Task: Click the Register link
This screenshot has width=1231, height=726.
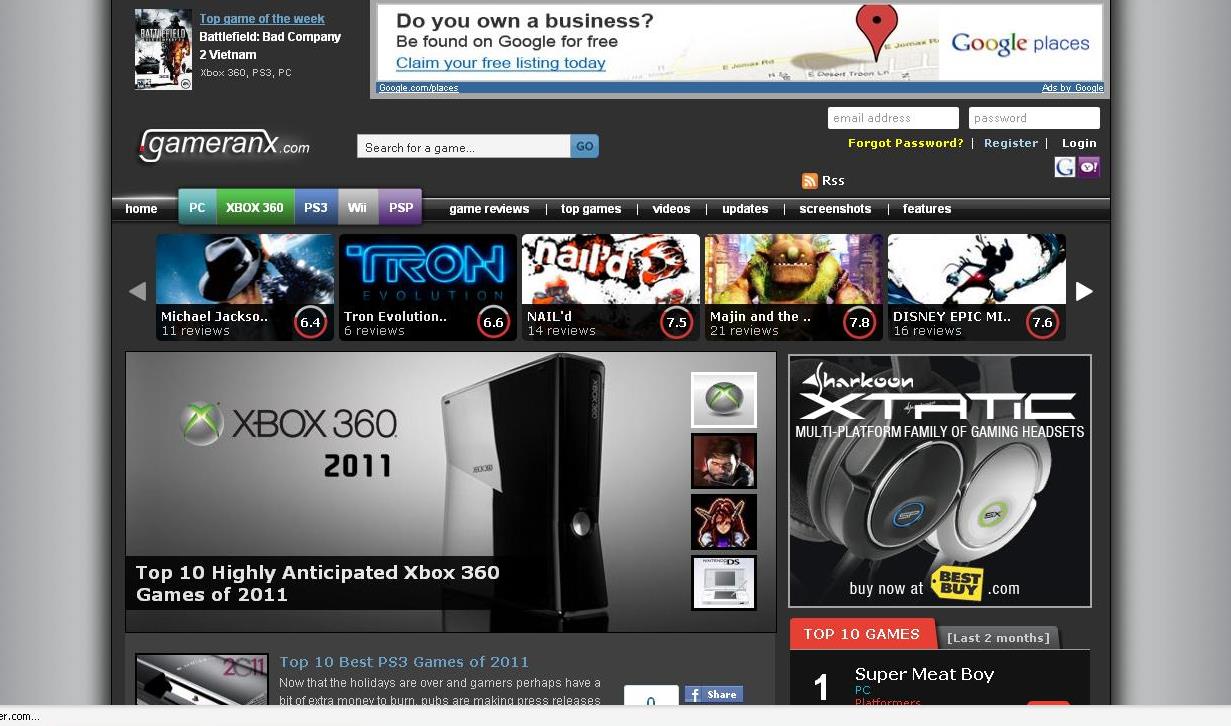Action: (x=1011, y=143)
